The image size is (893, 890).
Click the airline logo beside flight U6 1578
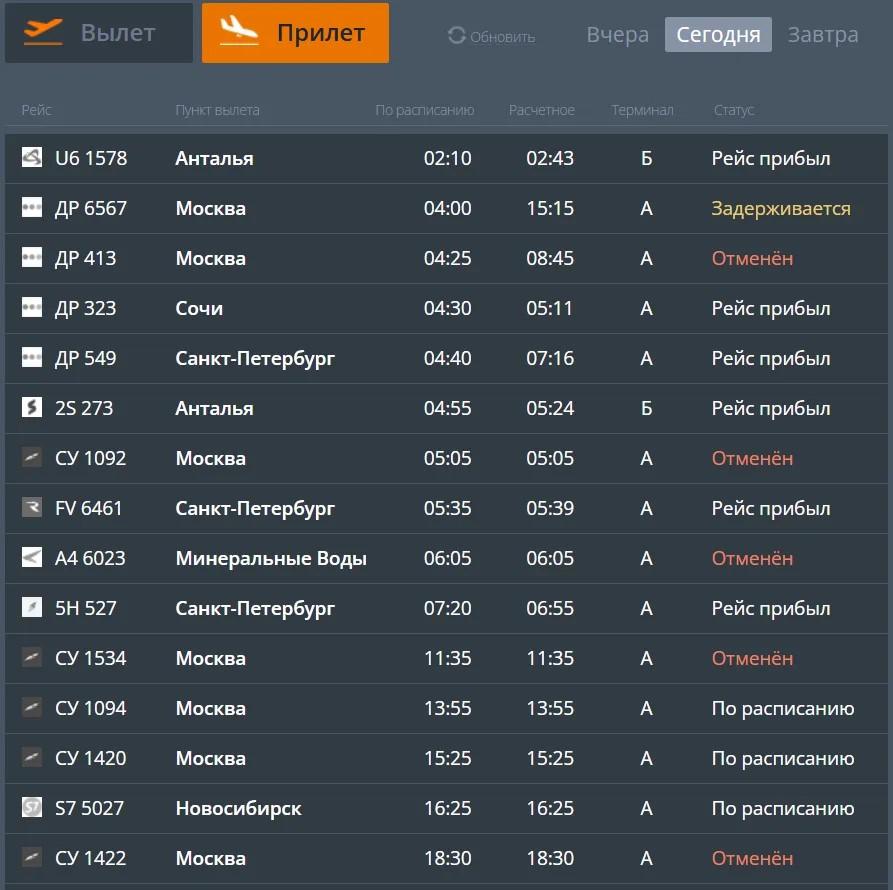(x=32, y=157)
